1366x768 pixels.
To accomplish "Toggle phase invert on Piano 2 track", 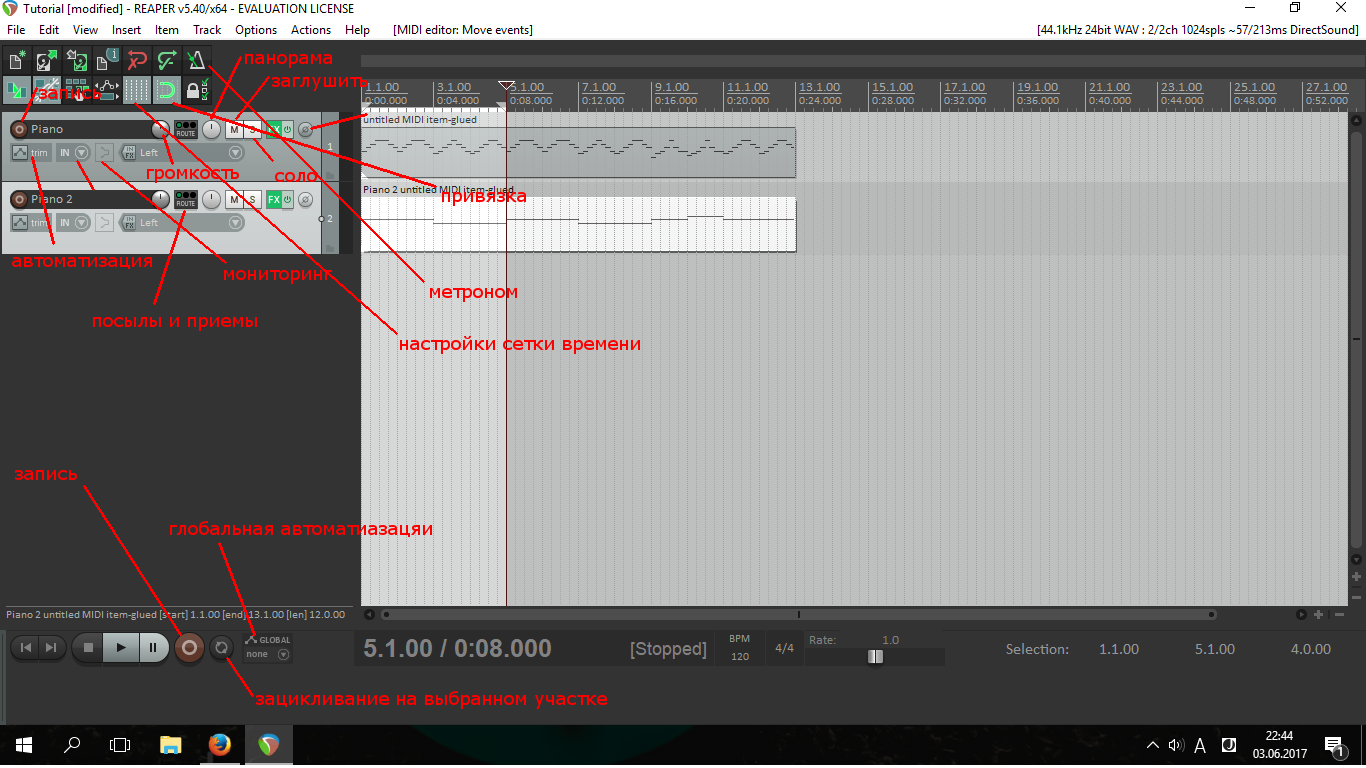I will (x=305, y=199).
